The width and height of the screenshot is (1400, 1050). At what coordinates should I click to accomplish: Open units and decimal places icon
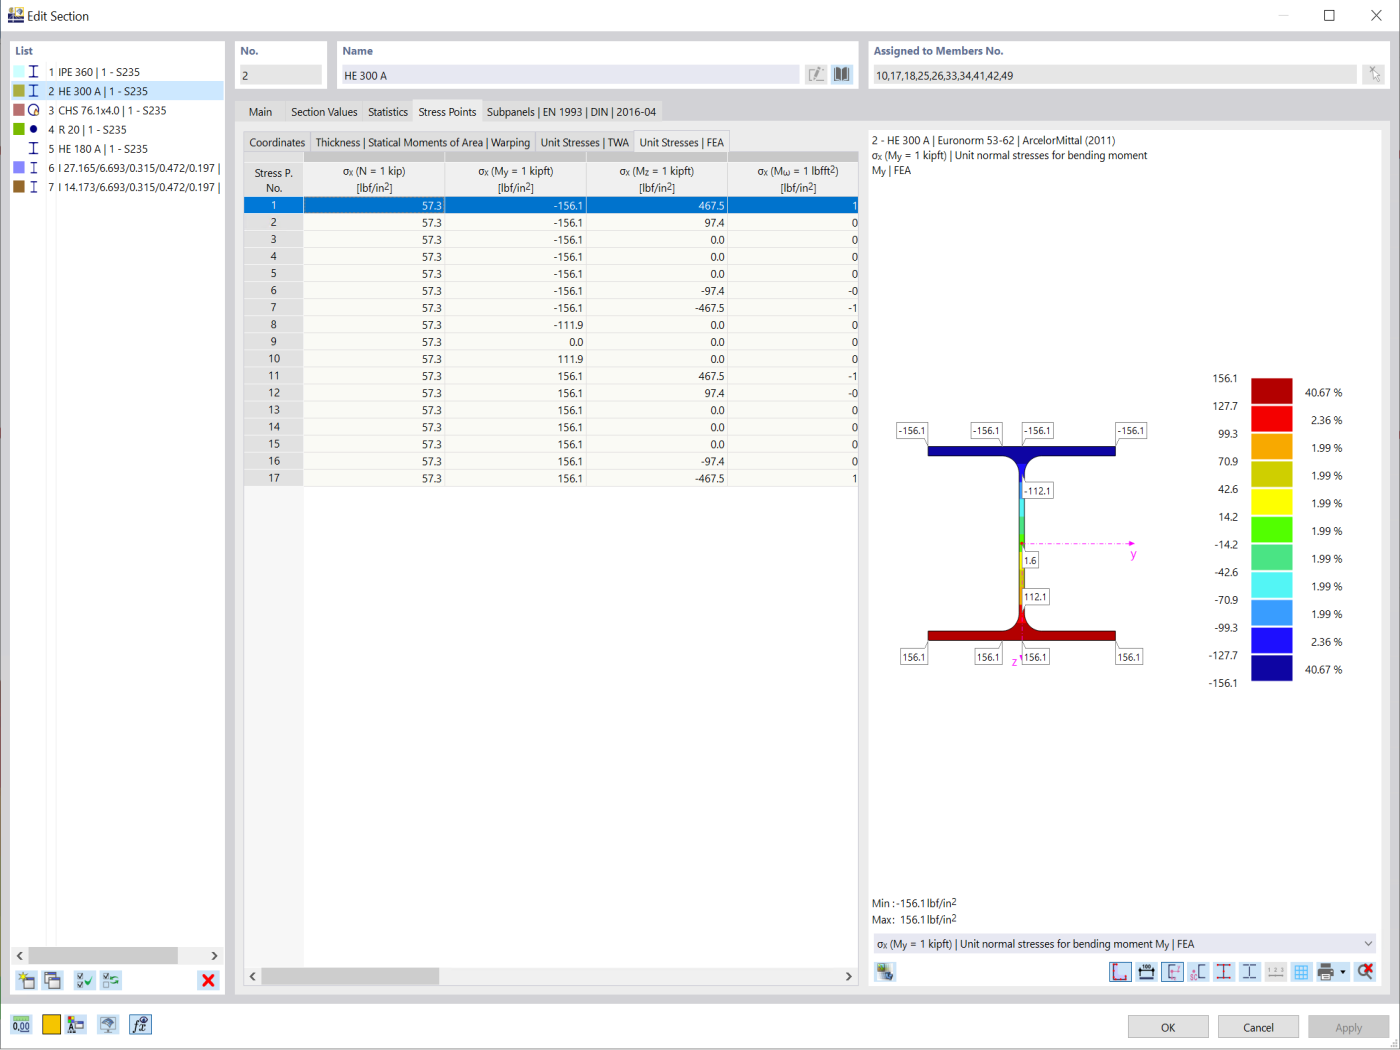point(21,1024)
